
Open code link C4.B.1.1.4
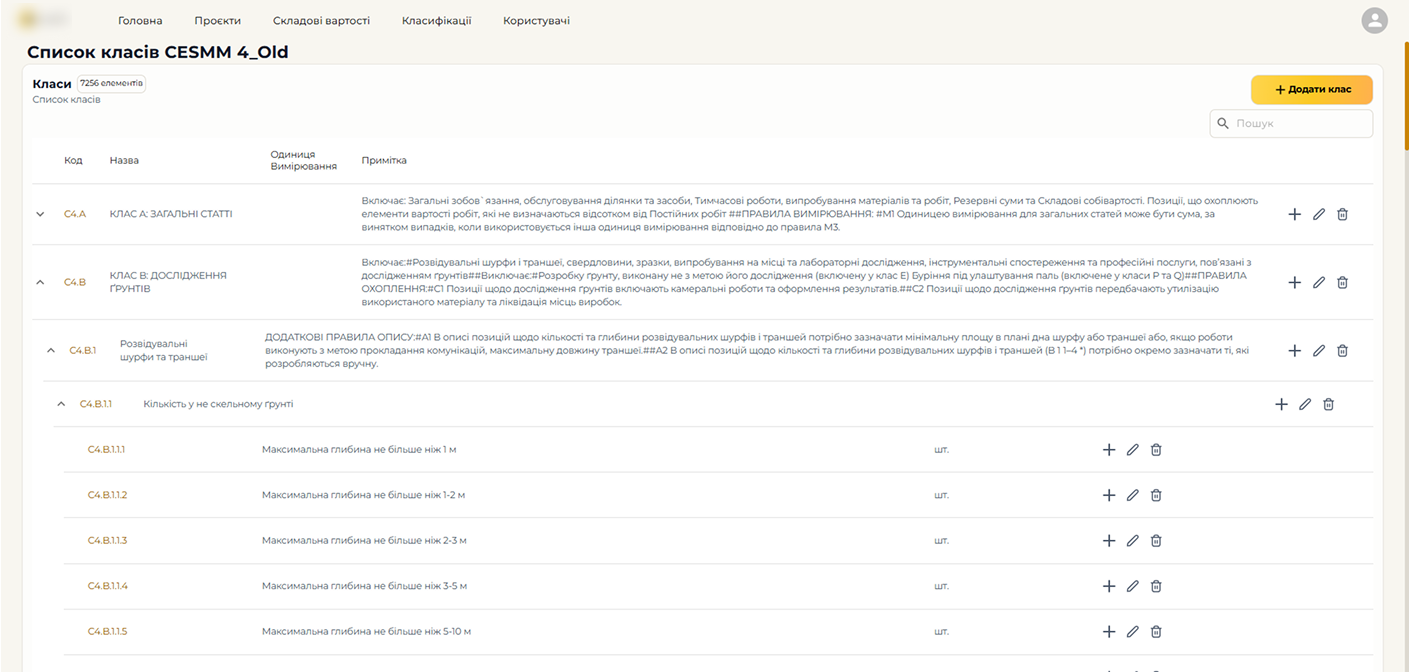pos(108,586)
